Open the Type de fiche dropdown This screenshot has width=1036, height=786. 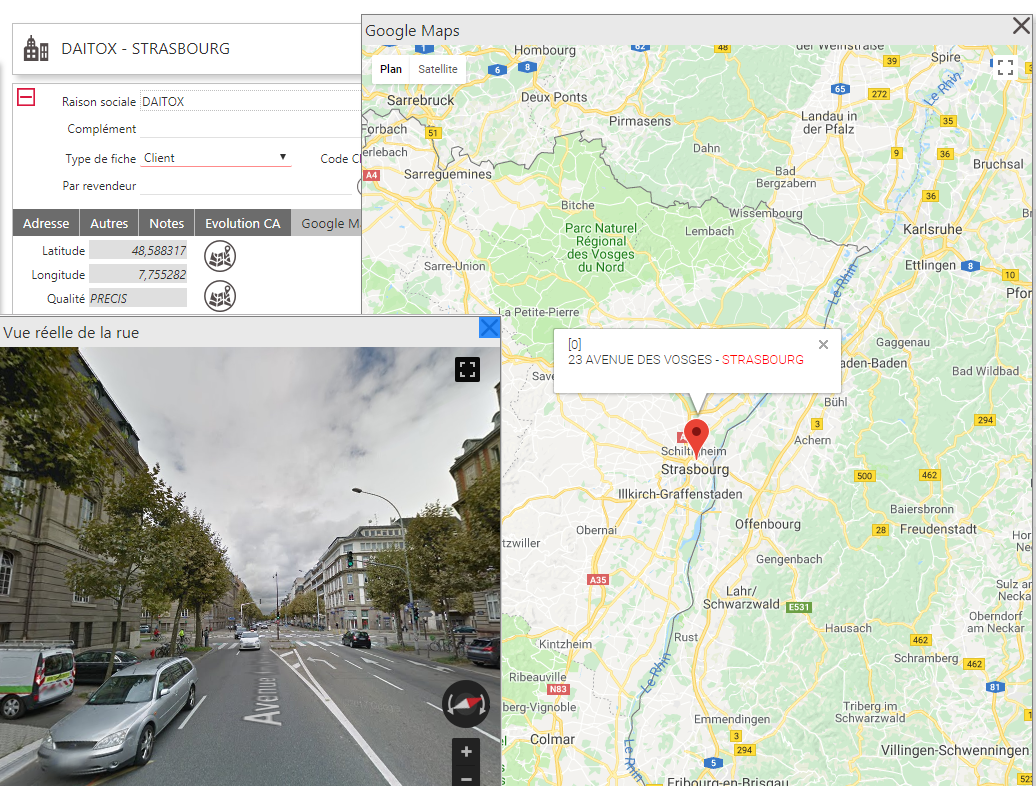[x=216, y=158]
